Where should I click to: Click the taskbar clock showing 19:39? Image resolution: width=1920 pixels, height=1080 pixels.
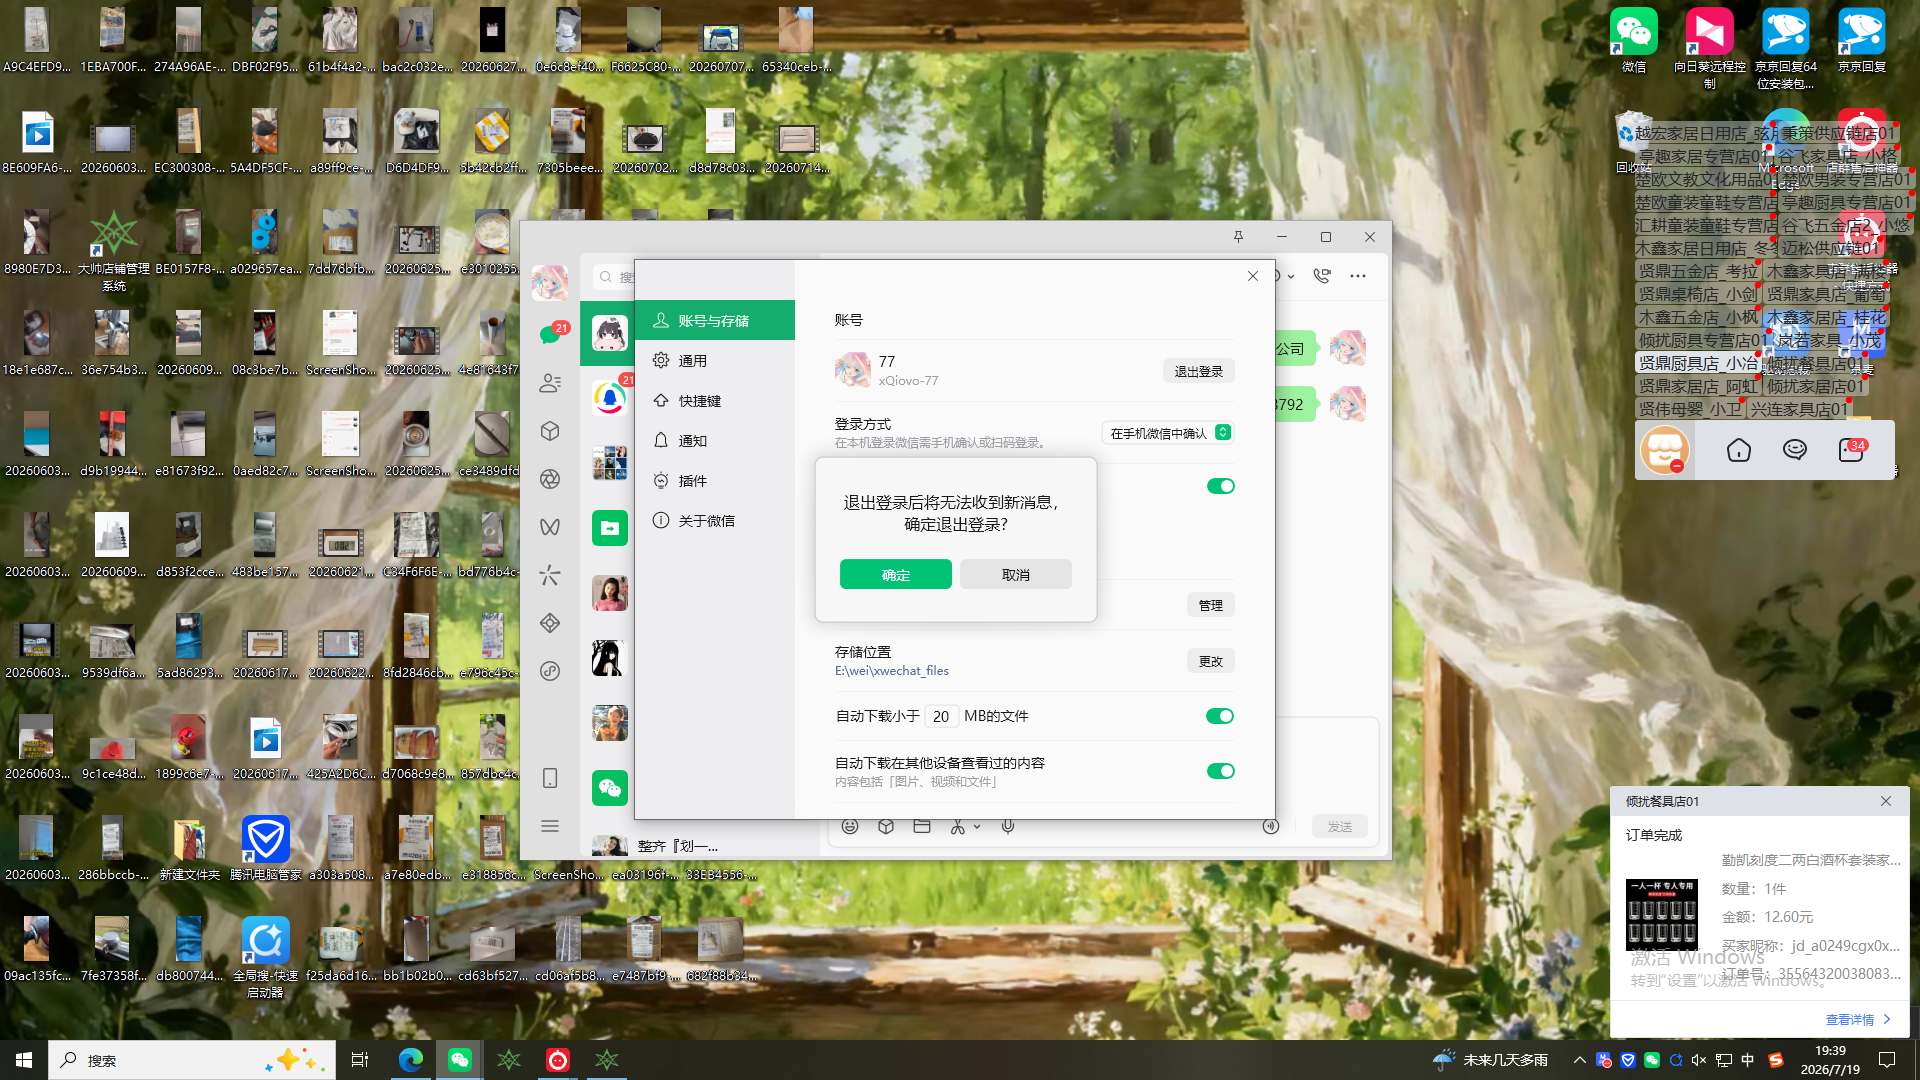click(x=1830, y=1060)
